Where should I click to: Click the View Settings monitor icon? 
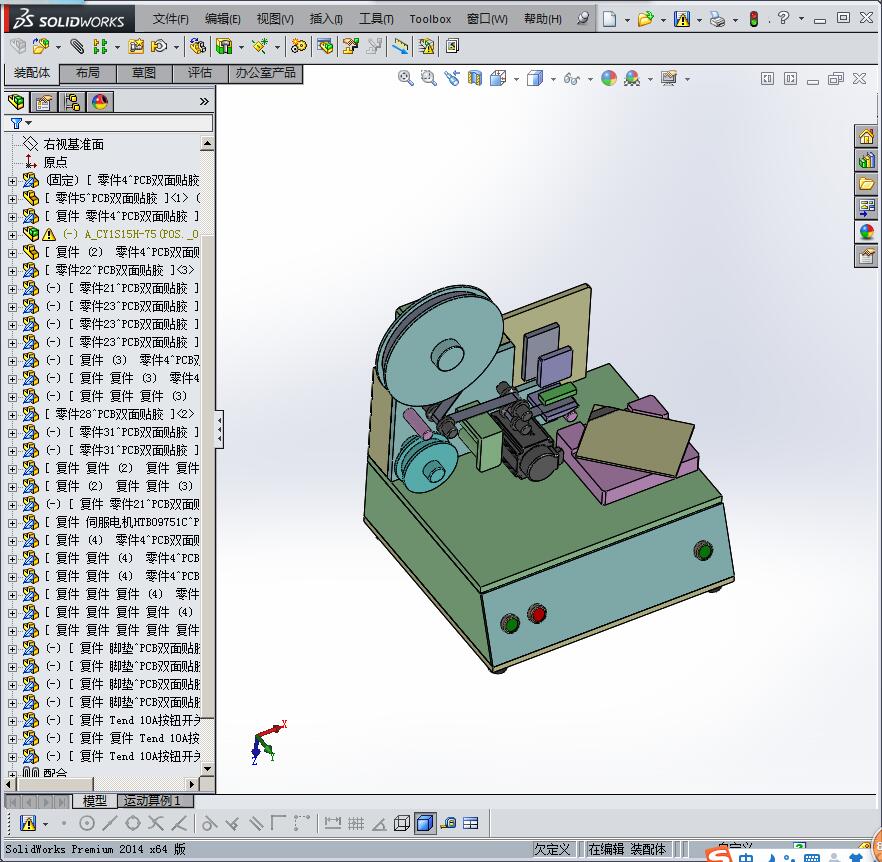(669, 78)
